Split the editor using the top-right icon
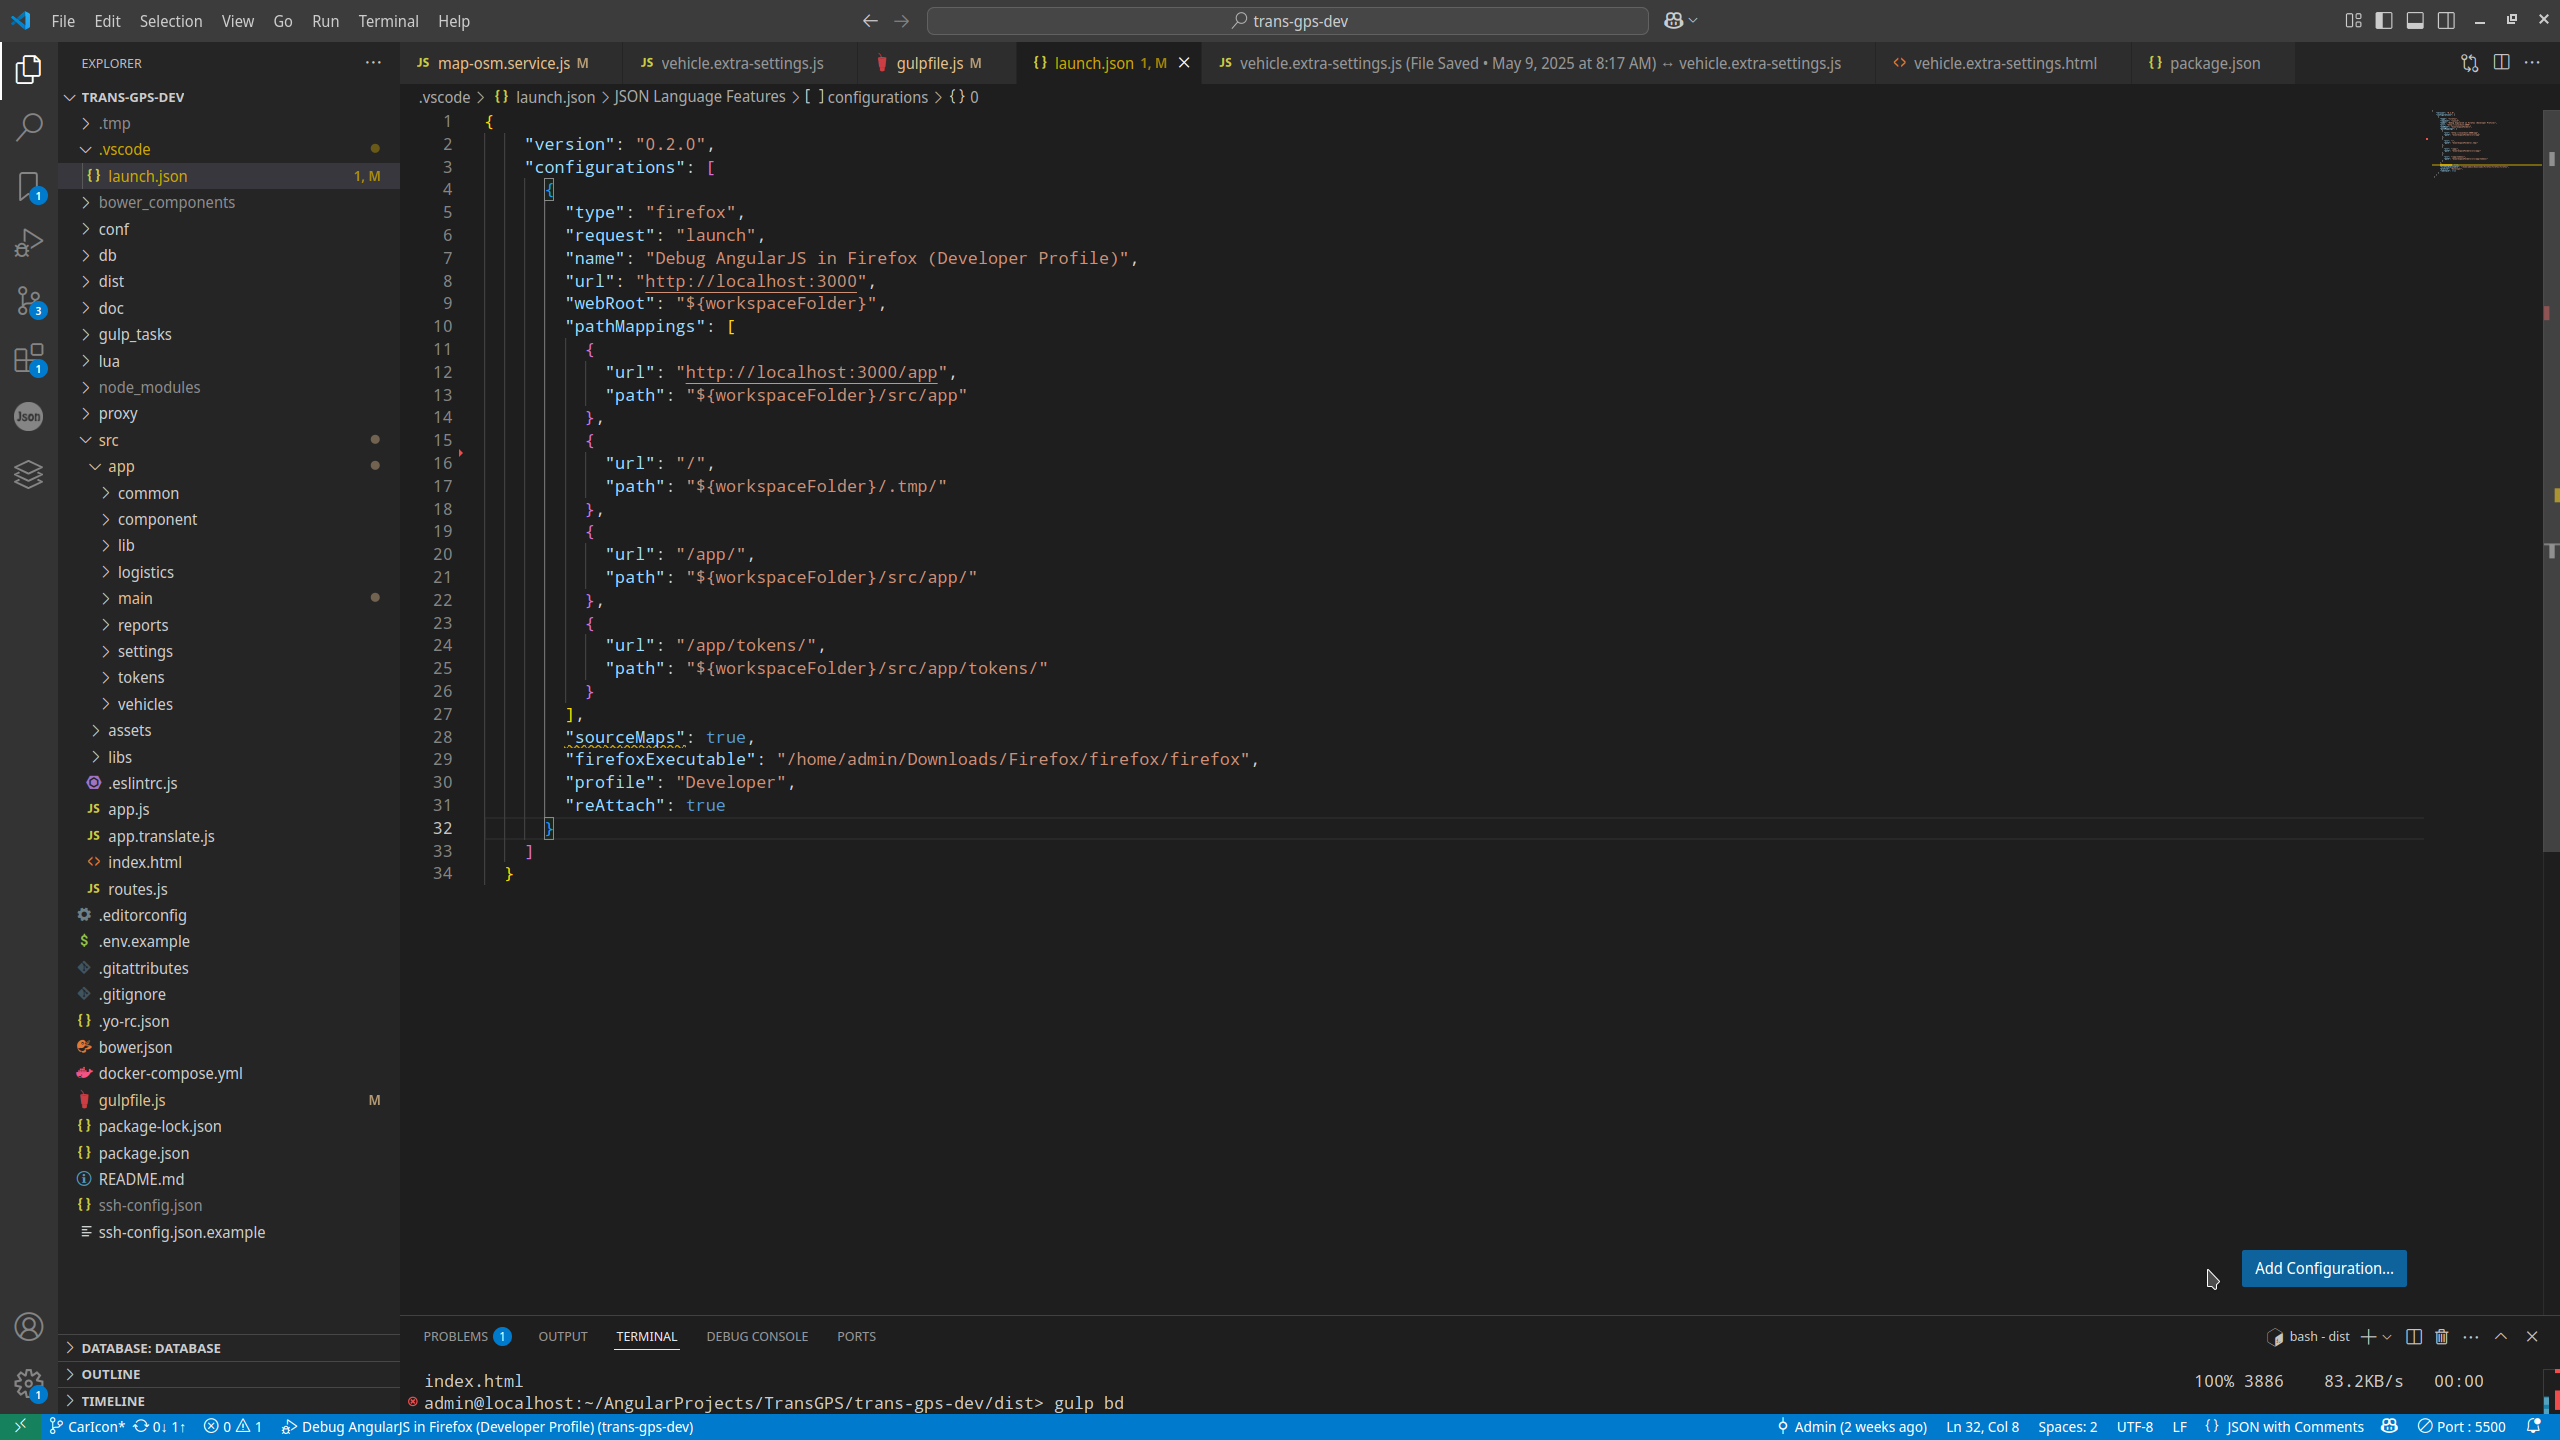2560x1440 pixels. click(2502, 62)
